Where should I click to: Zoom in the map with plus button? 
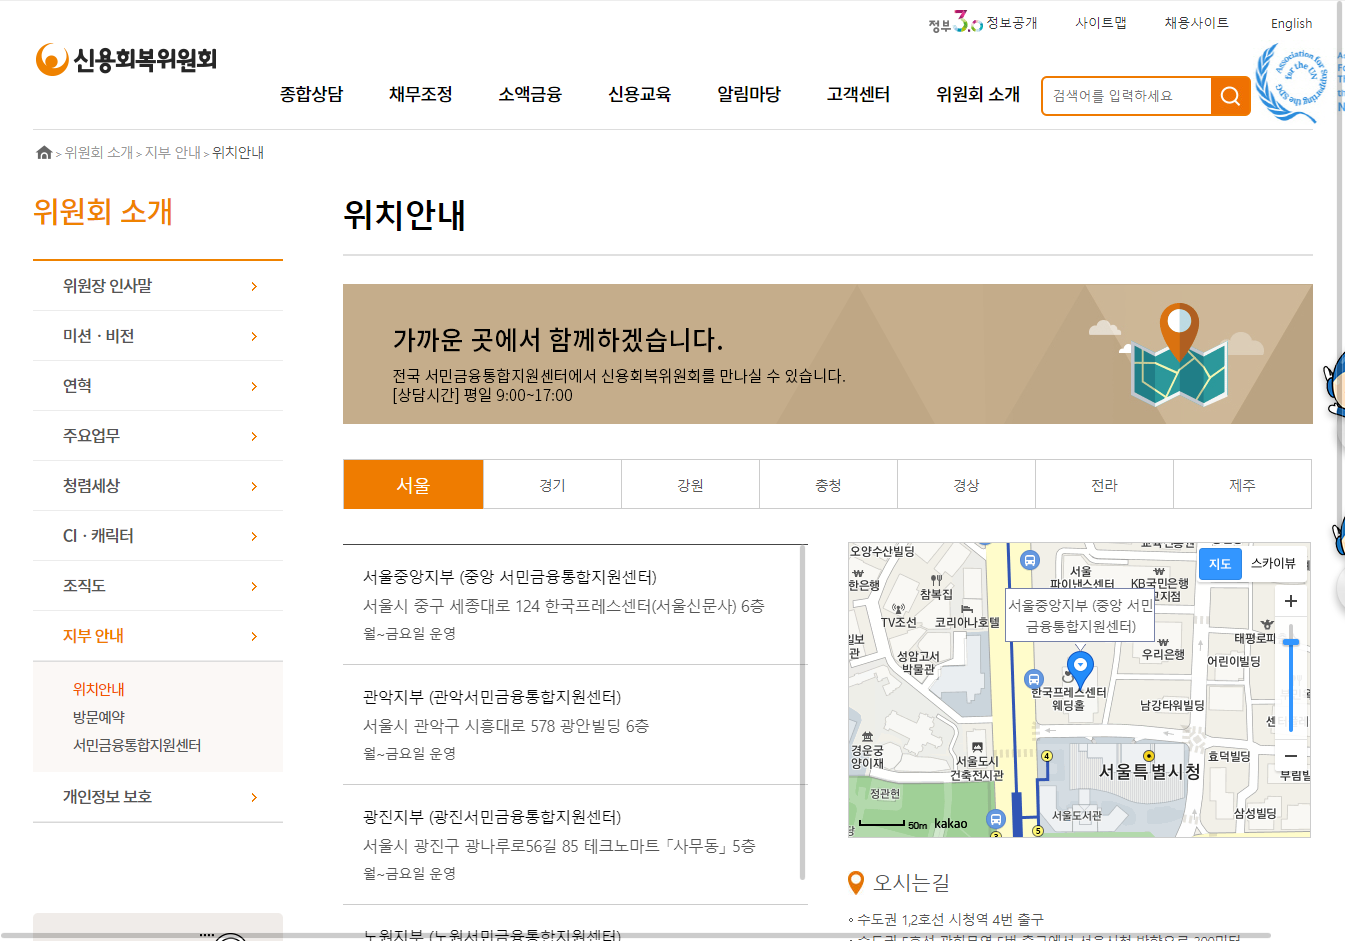click(1291, 601)
